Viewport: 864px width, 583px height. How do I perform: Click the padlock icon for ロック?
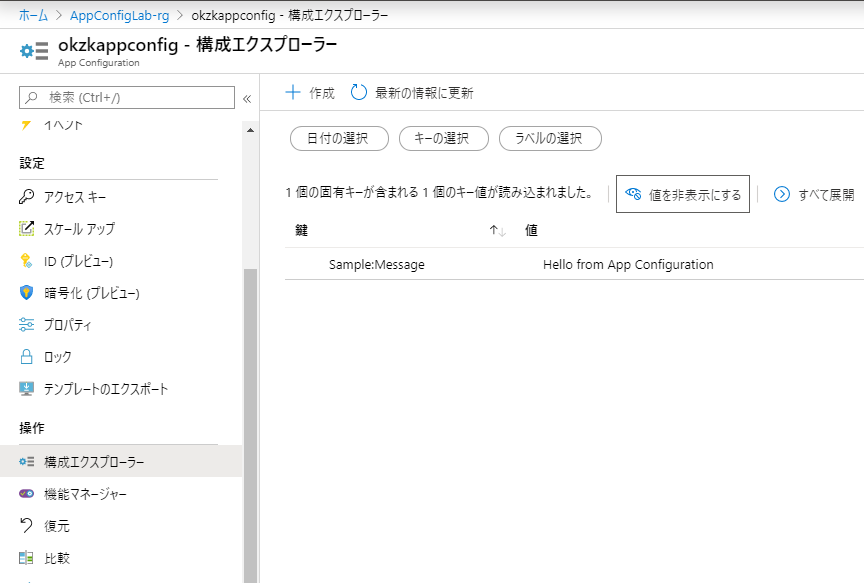pyautogui.click(x=26, y=357)
